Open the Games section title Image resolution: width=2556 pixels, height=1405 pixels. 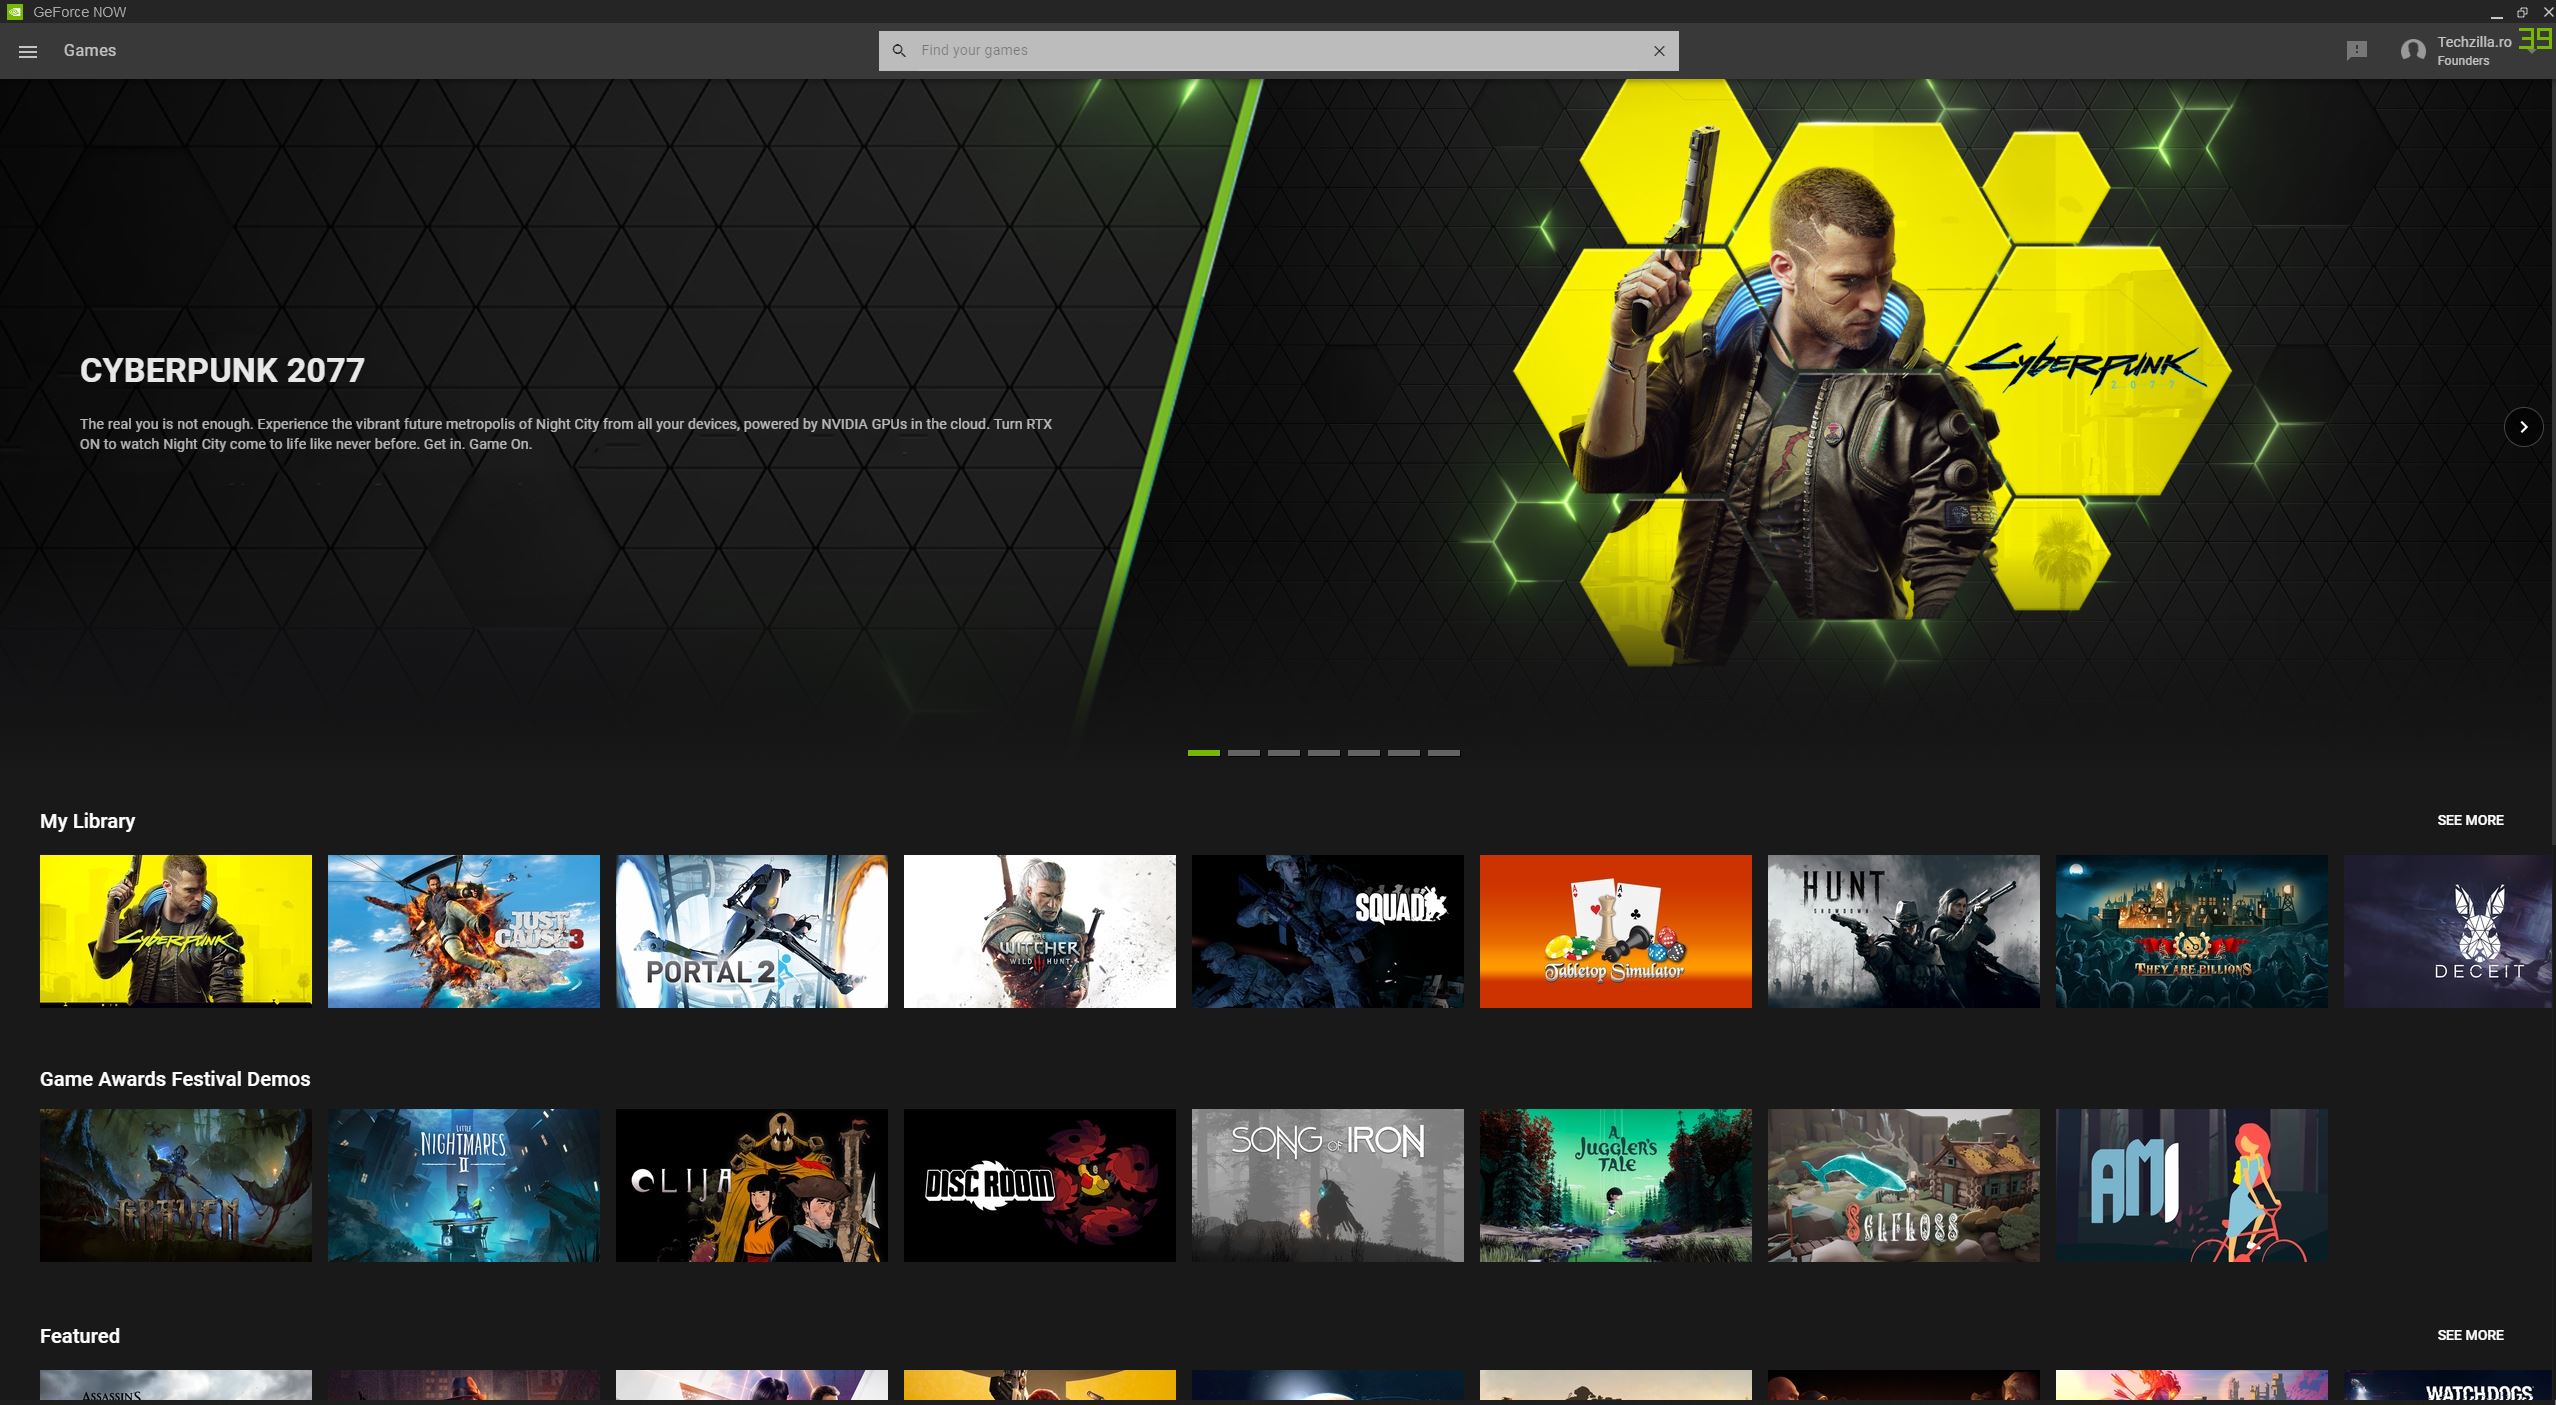coord(90,51)
